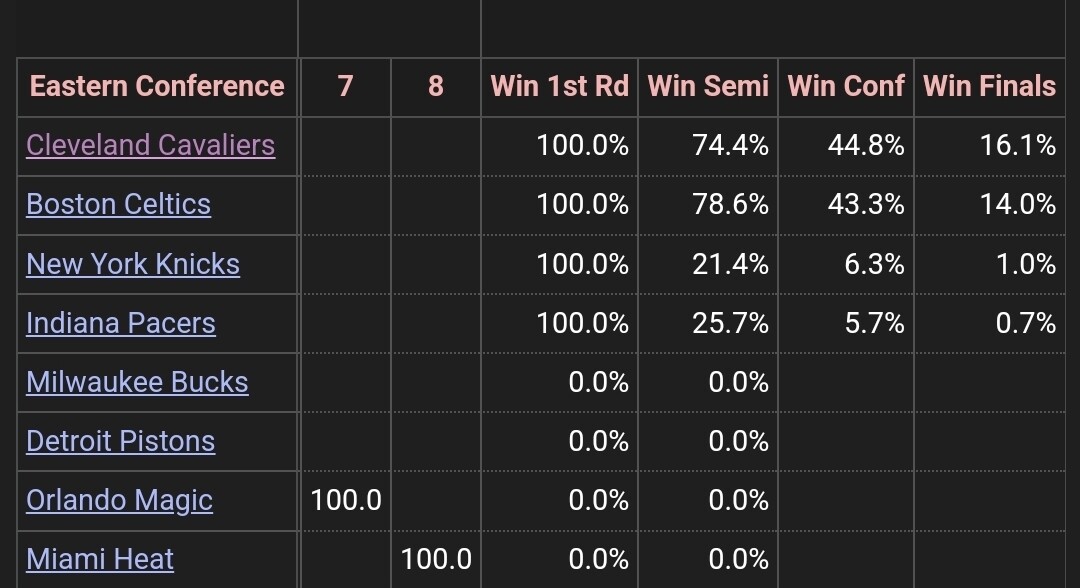This screenshot has width=1080, height=588.
Task: Open the Miami Heat link
Action: pyautogui.click(x=100, y=559)
